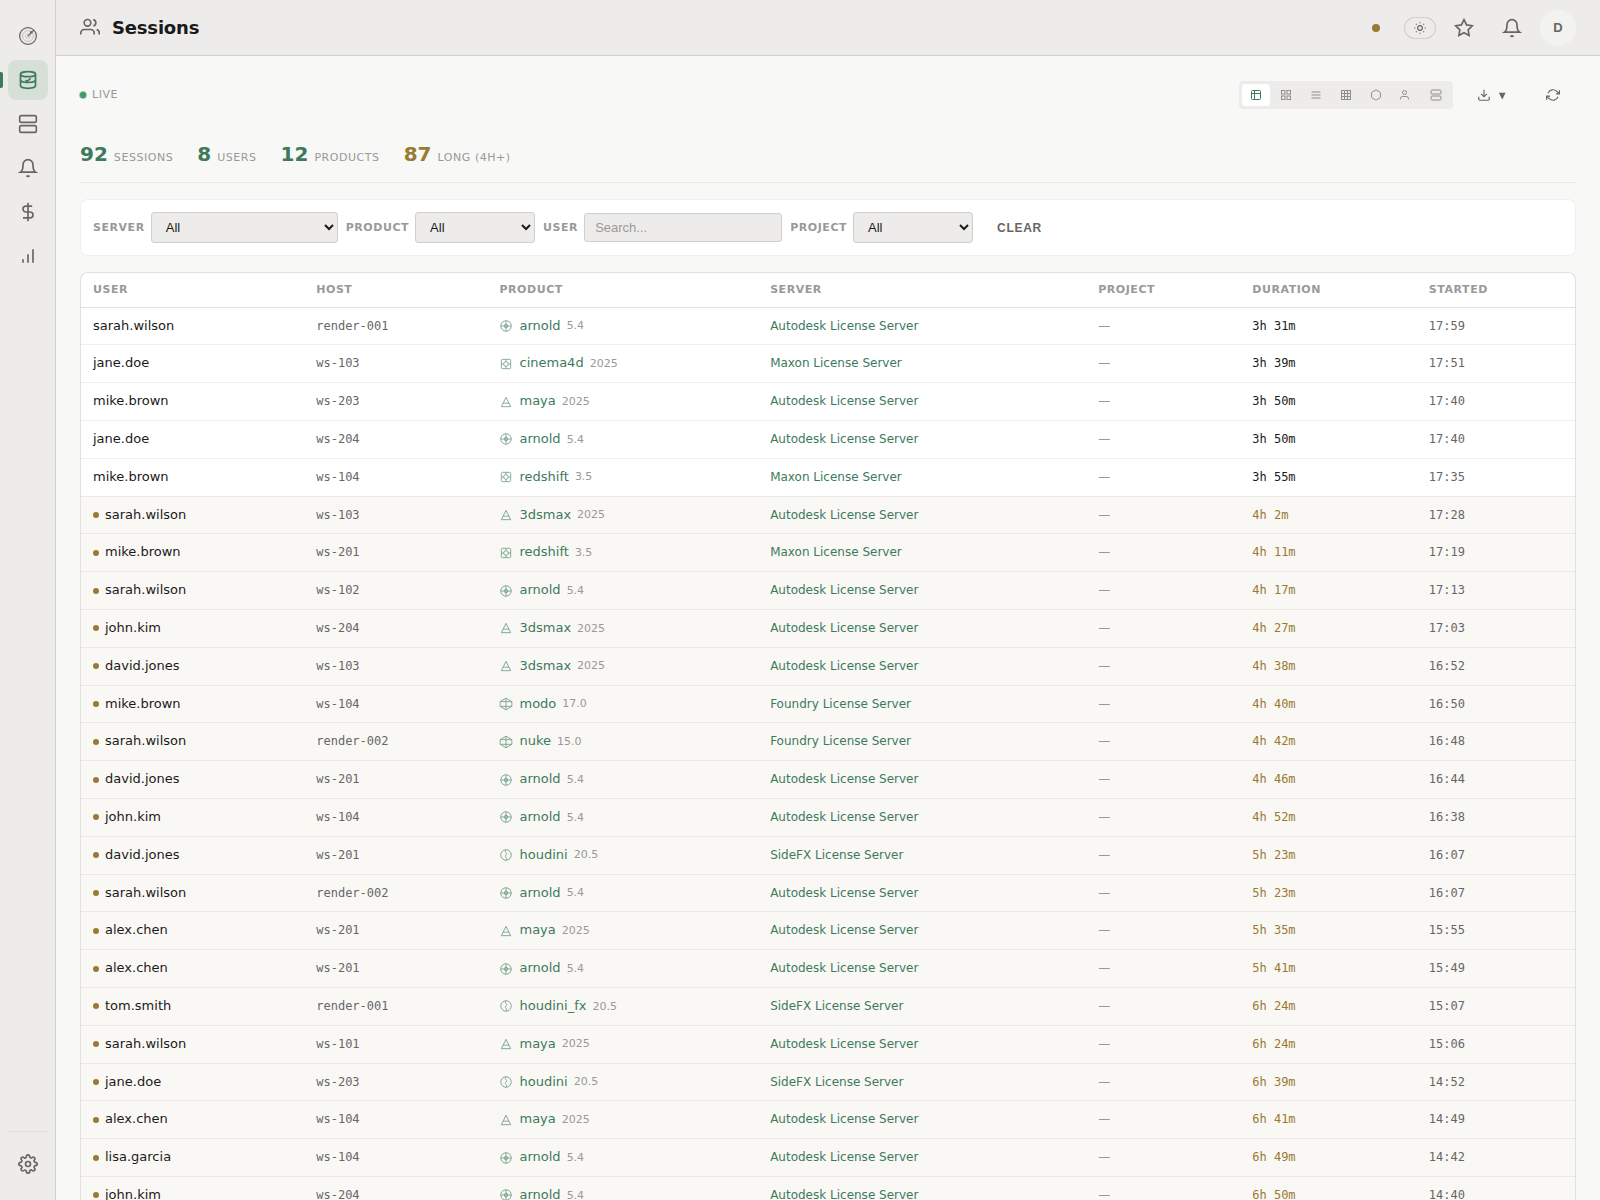Open Autodesk License Server link for lisa.garcia
The height and width of the screenshot is (1200, 1600).
point(844,1157)
